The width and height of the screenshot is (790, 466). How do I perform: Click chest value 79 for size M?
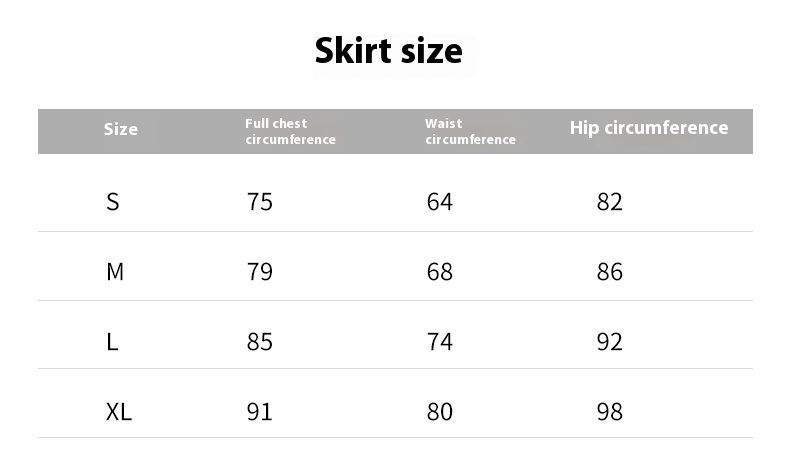(x=259, y=272)
